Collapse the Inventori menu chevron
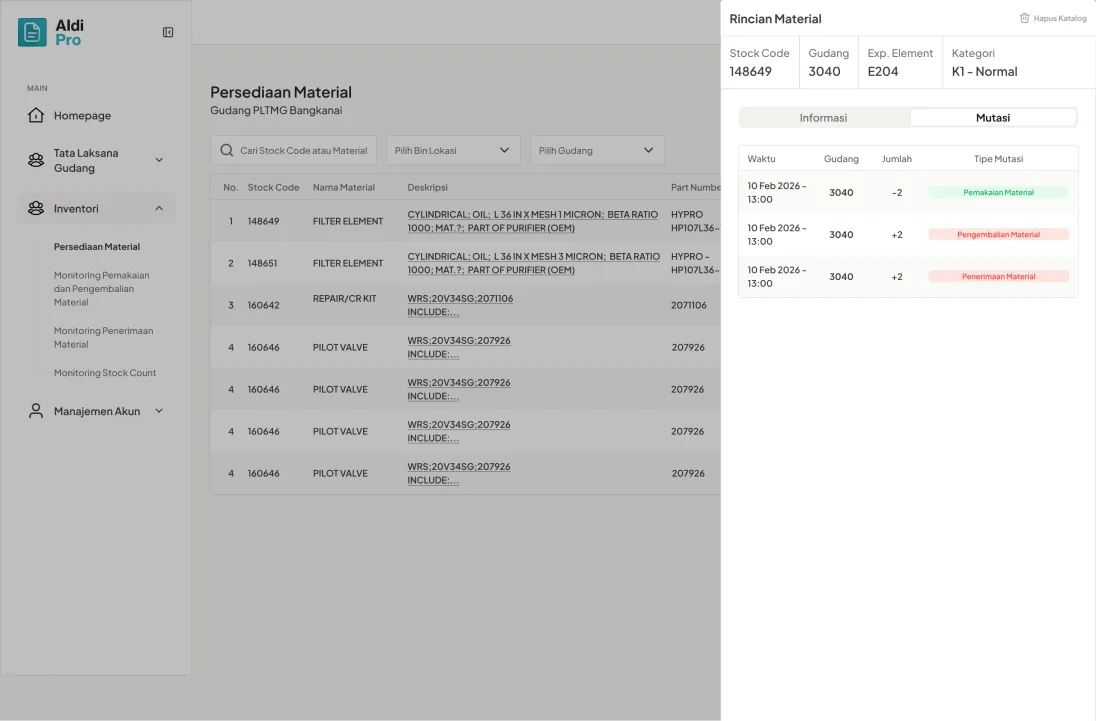 [x=159, y=208]
